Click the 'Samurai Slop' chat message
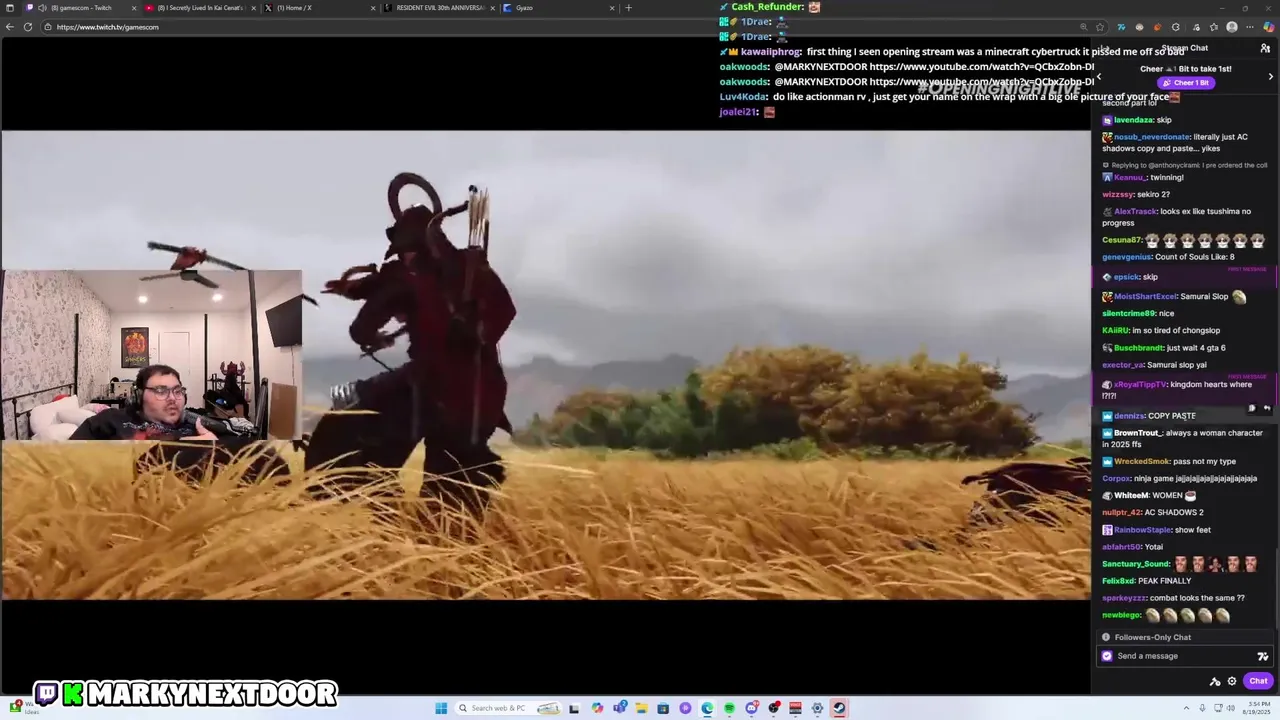The width and height of the screenshot is (1280, 720). pos(1205,296)
